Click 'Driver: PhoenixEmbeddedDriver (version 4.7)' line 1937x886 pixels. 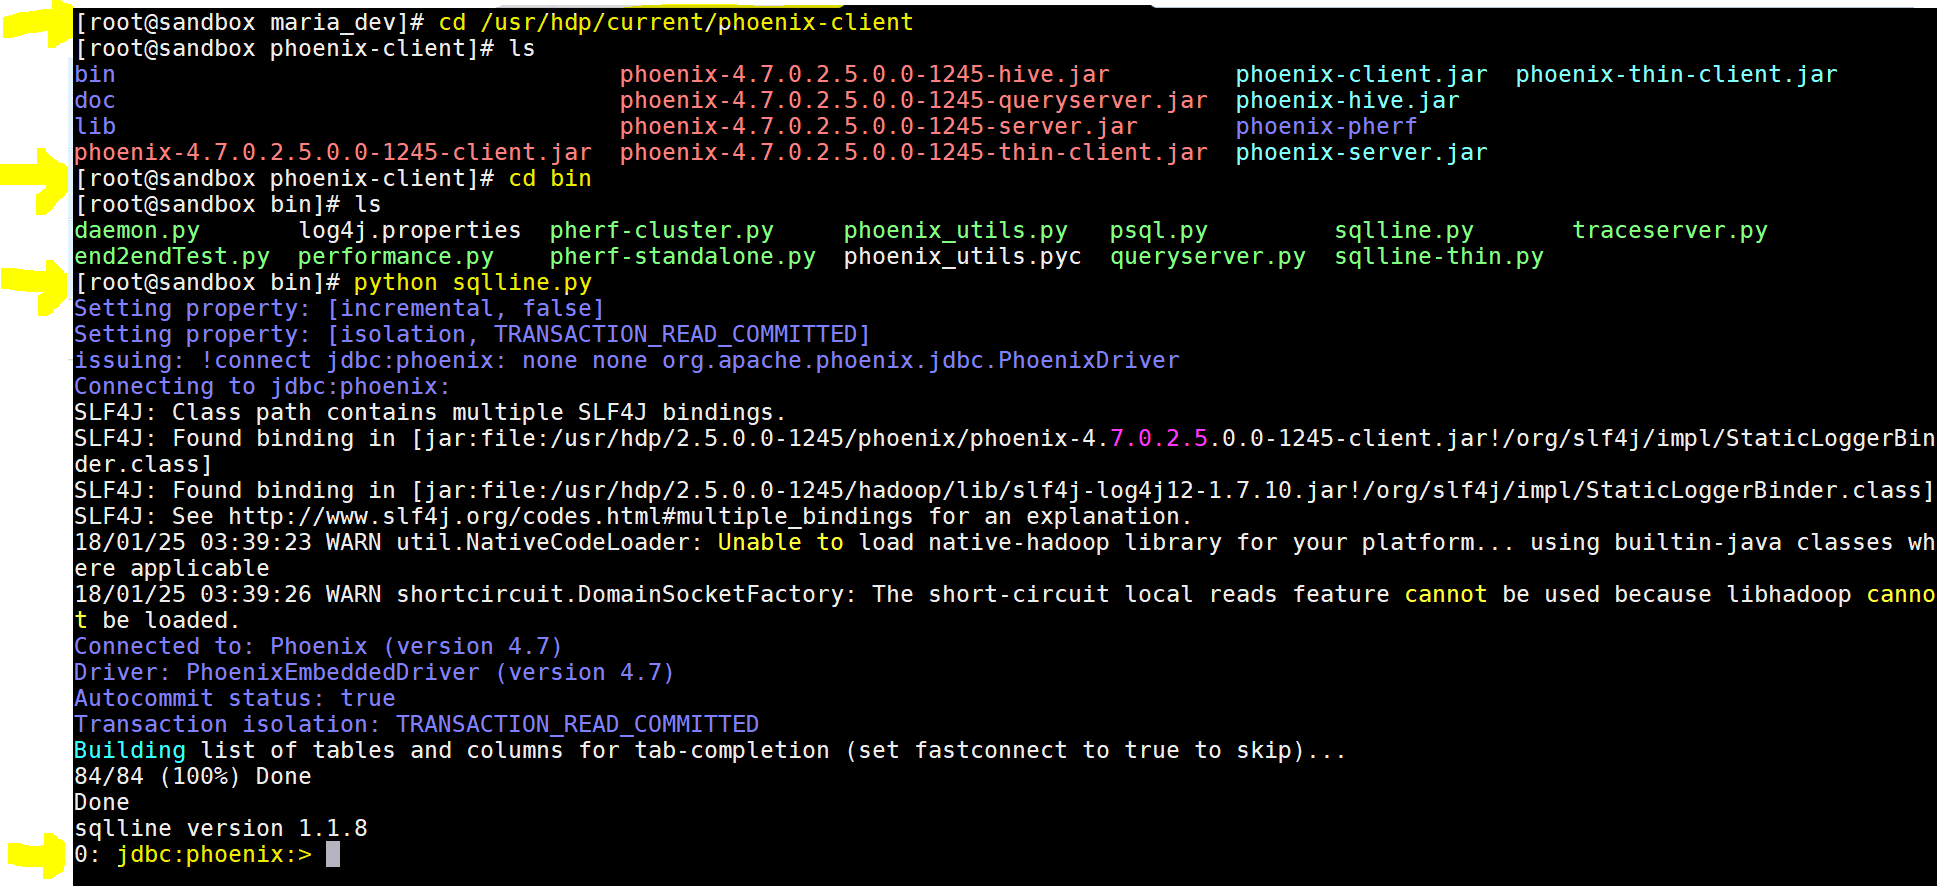point(375,673)
